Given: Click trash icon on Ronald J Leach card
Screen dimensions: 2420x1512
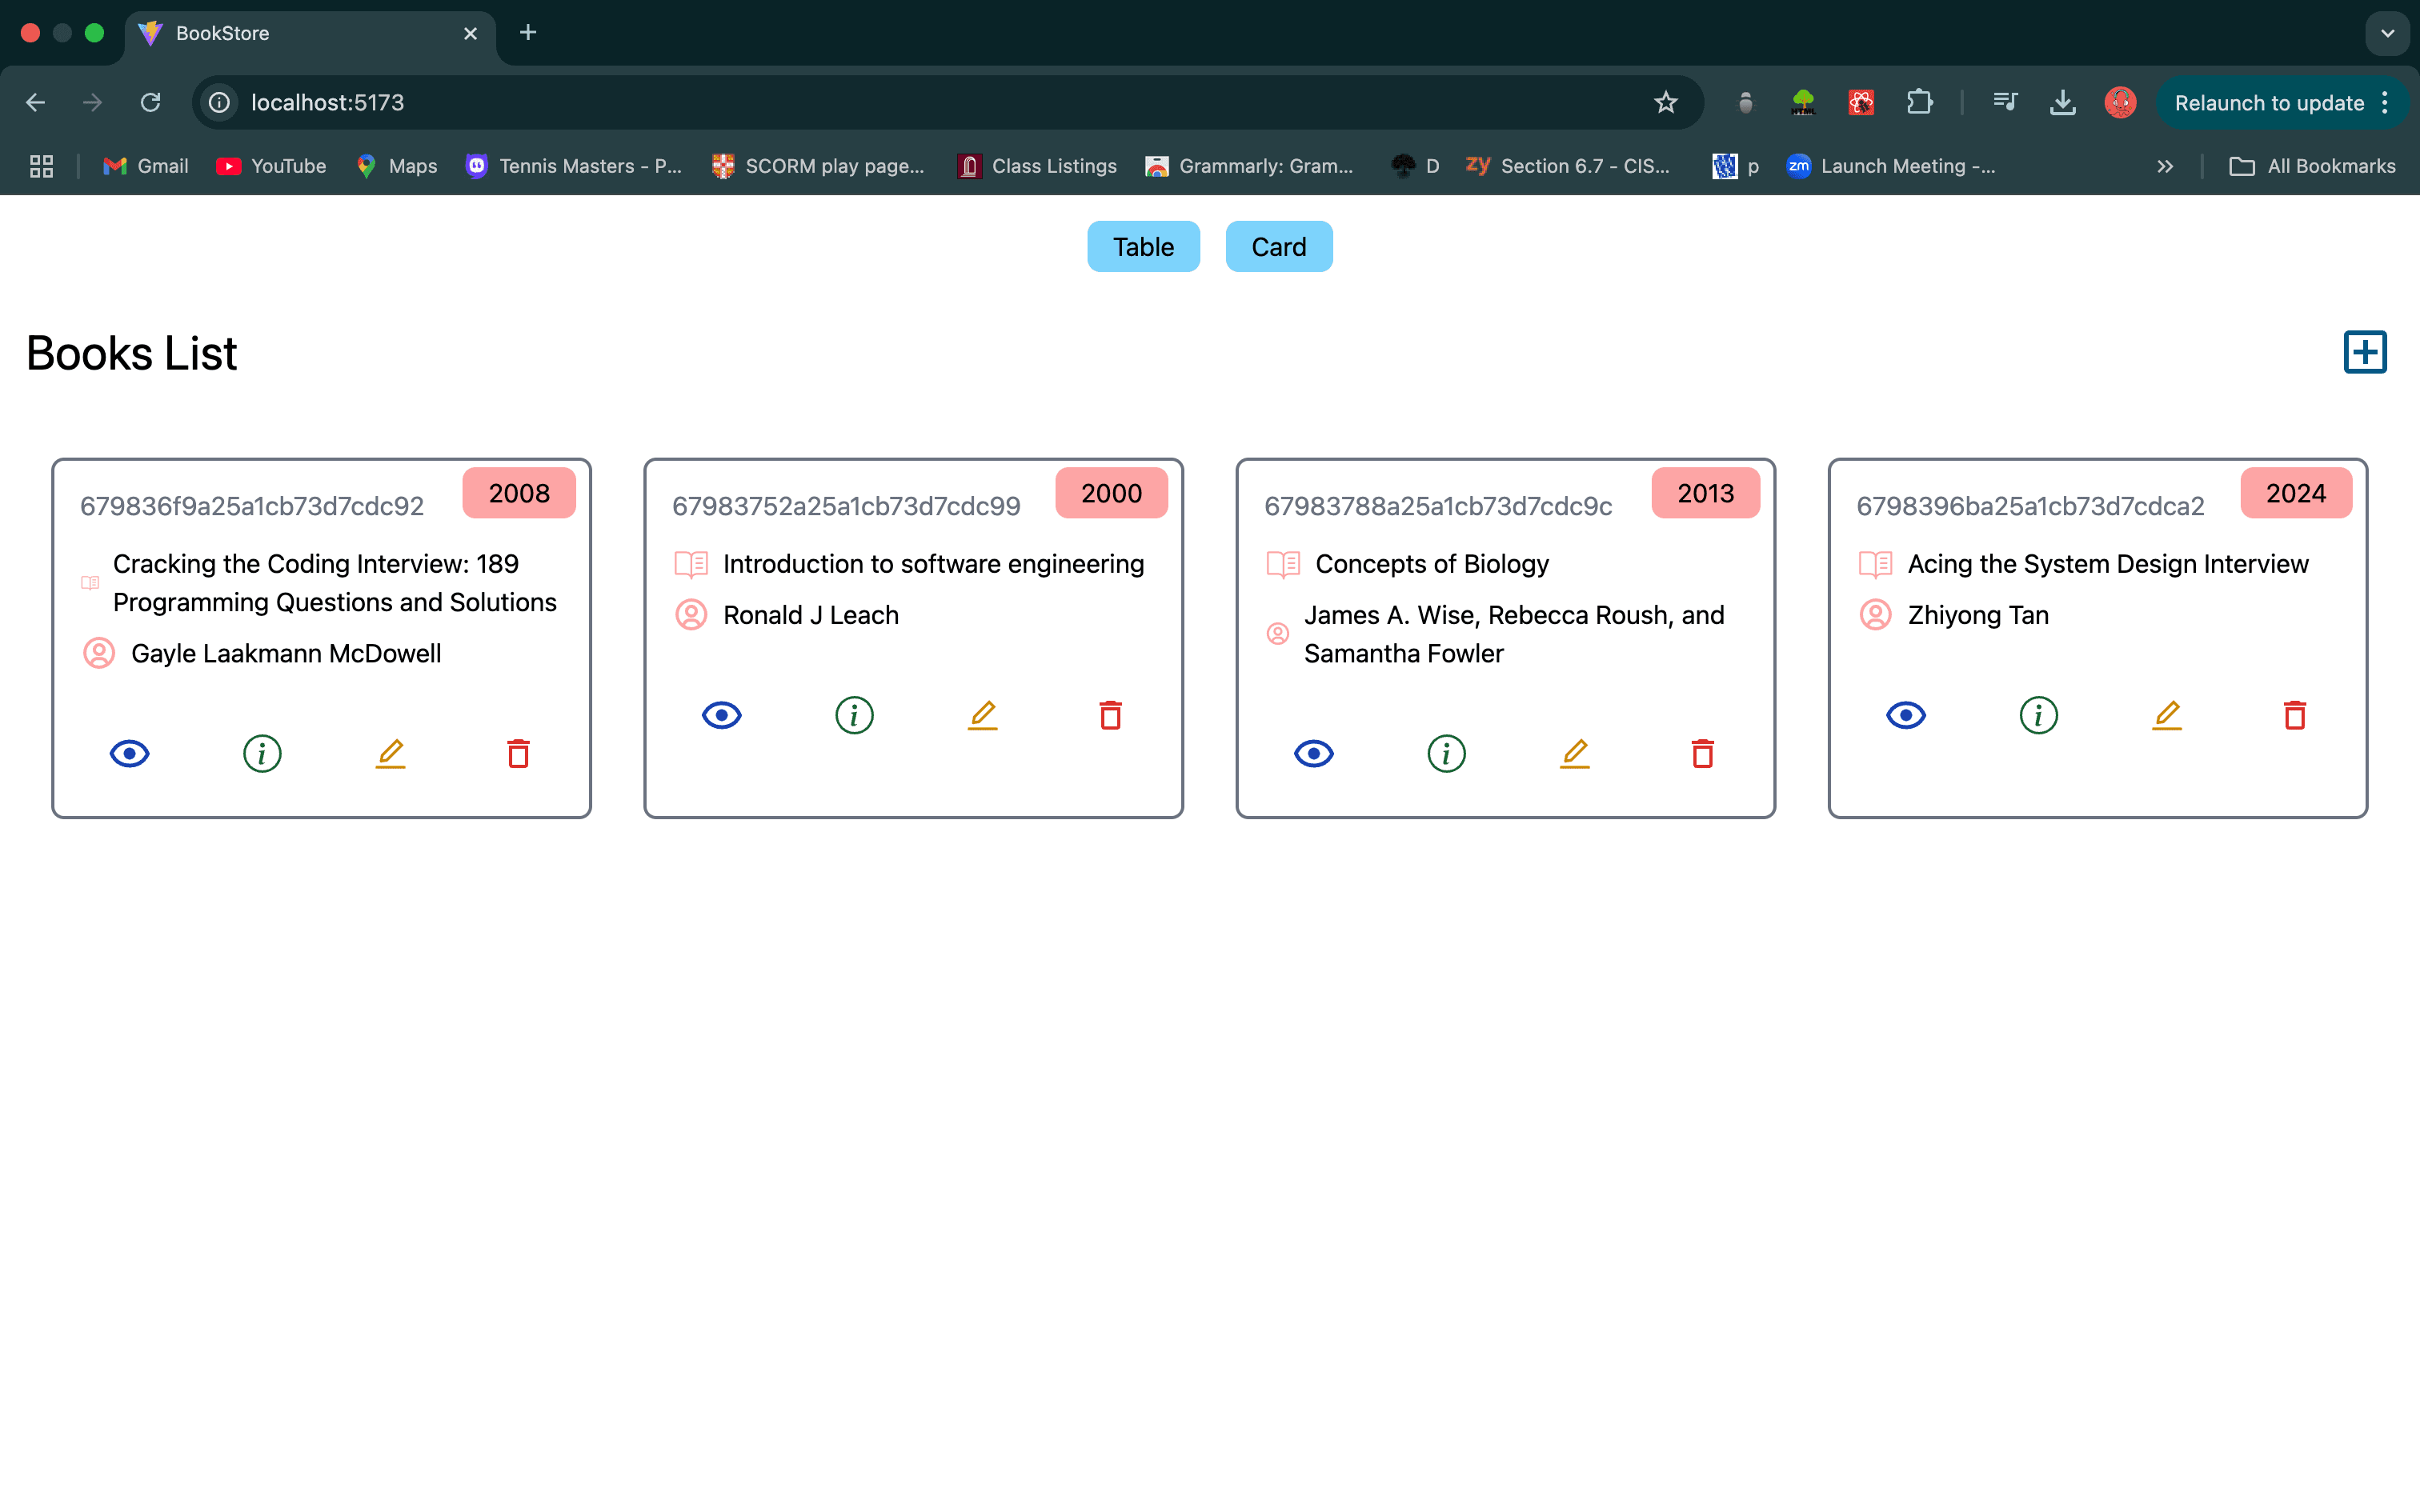Looking at the screenshot, I should tap(1110, 715).
